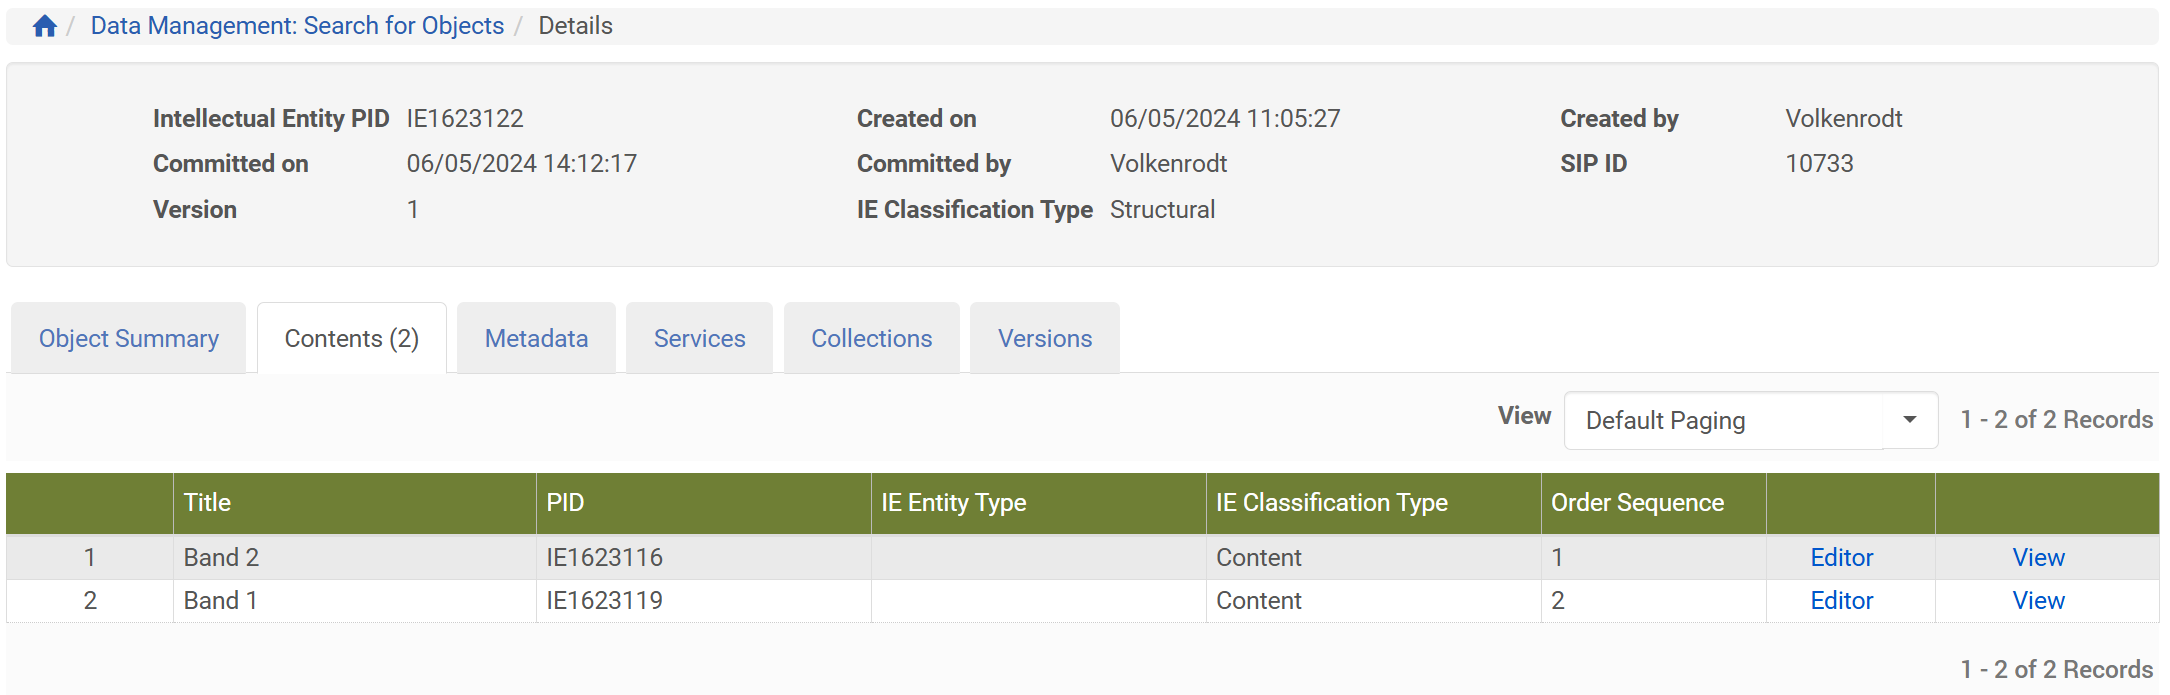Viewport: 2170px width, 695px height.
Task: Open the Versions tab
Action: click(1044, 339)
